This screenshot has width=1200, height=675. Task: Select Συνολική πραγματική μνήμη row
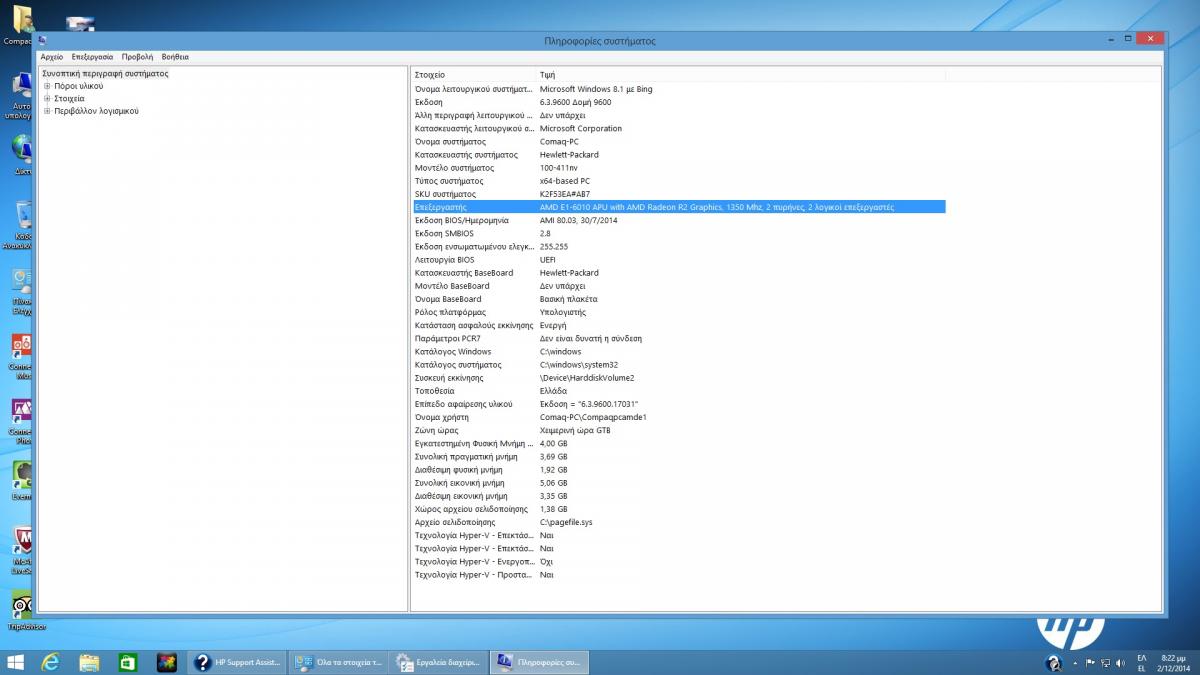click(x=679, y=456)
